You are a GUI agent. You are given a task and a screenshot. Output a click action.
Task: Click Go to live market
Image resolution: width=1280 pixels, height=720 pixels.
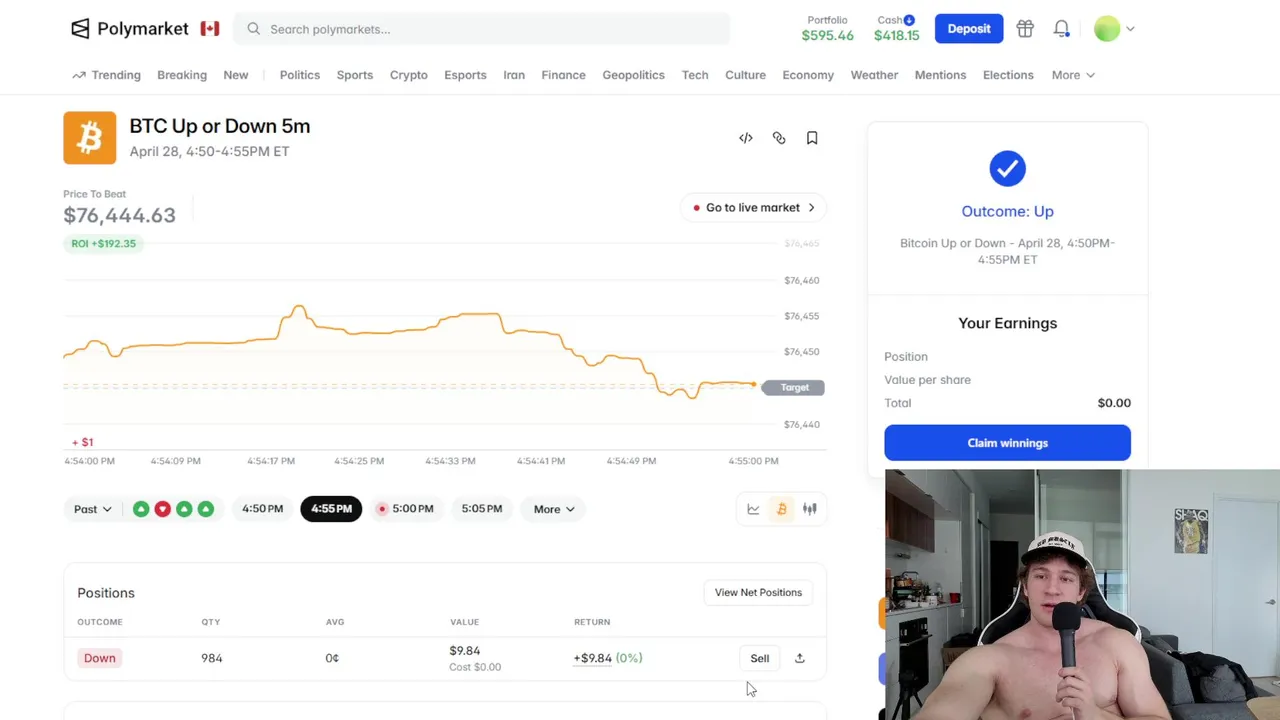coord(753,208)
